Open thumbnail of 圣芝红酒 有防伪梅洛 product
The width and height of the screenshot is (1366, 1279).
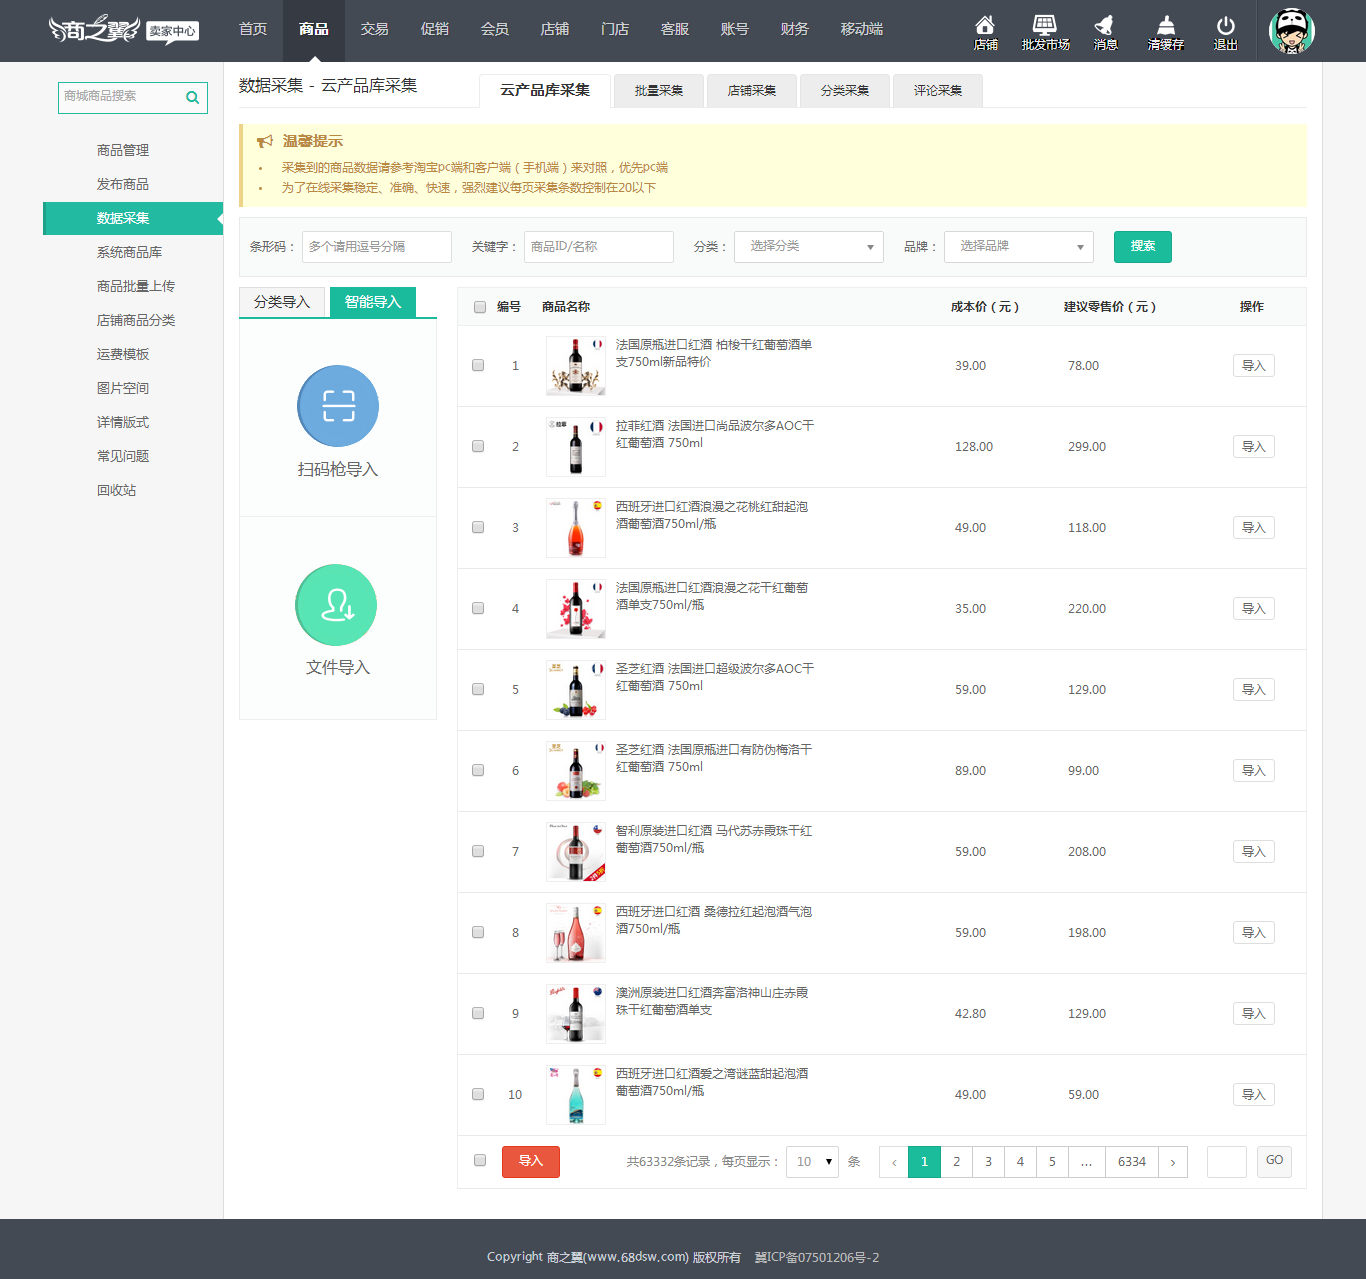pyautogui.click(x=576, y=771)
